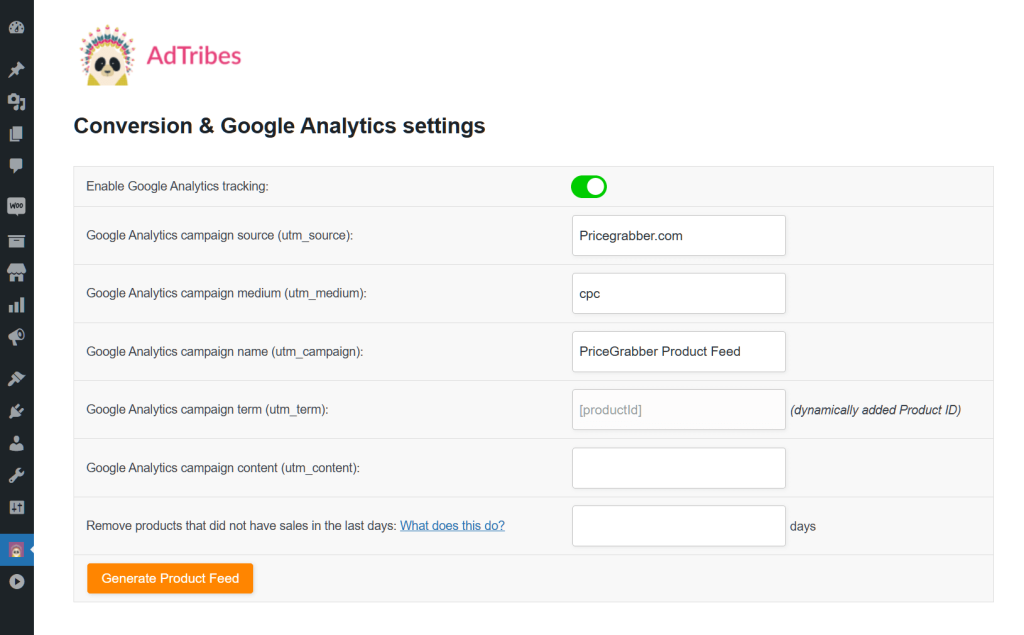This screenshot has width=1024, height=635.
Task: Open Posts via the pushpin icon
Action: 16,69
